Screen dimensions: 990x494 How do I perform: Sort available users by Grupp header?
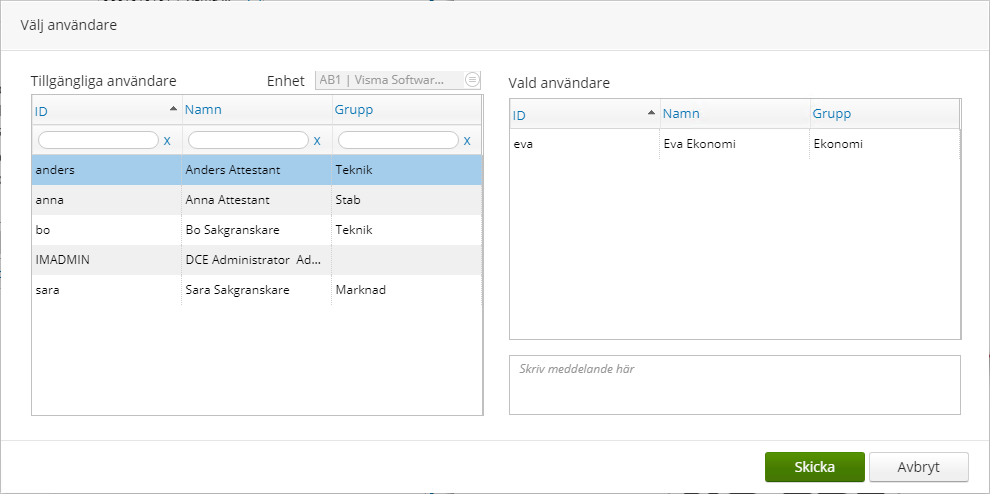(x=354, y=109)
